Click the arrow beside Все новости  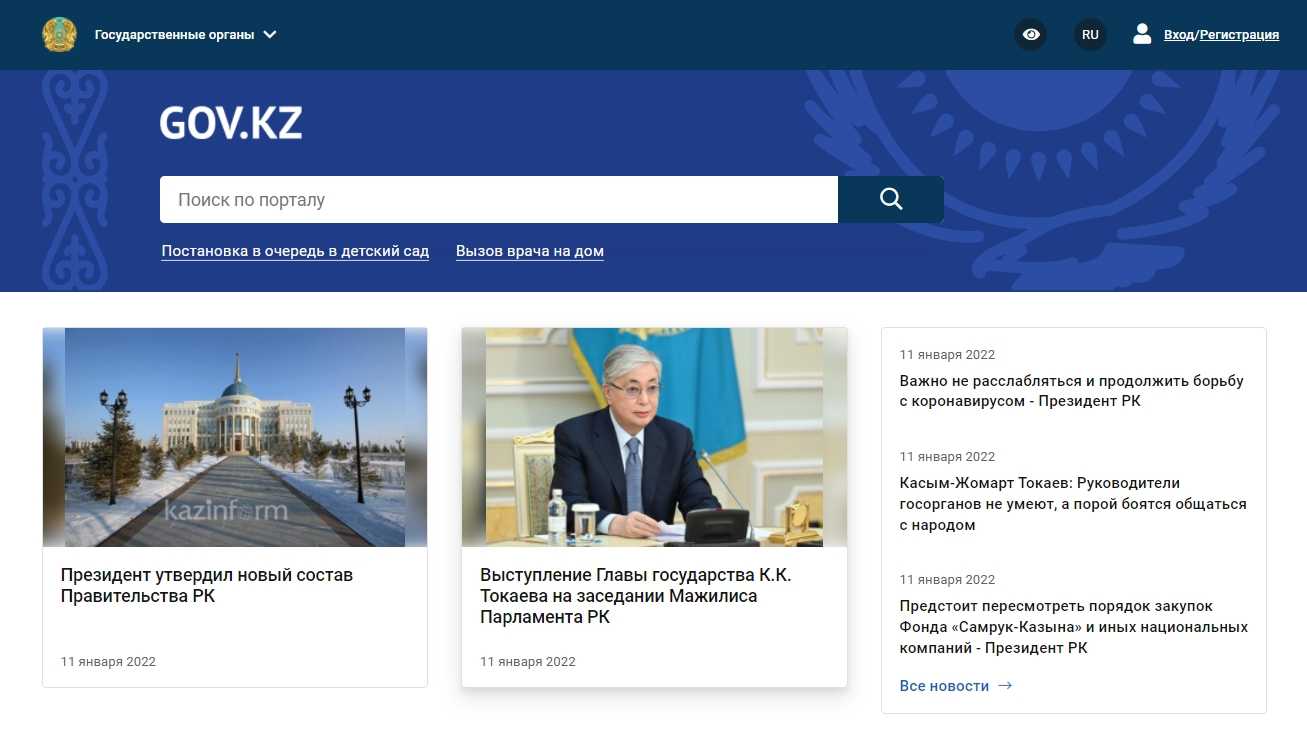1005,686
